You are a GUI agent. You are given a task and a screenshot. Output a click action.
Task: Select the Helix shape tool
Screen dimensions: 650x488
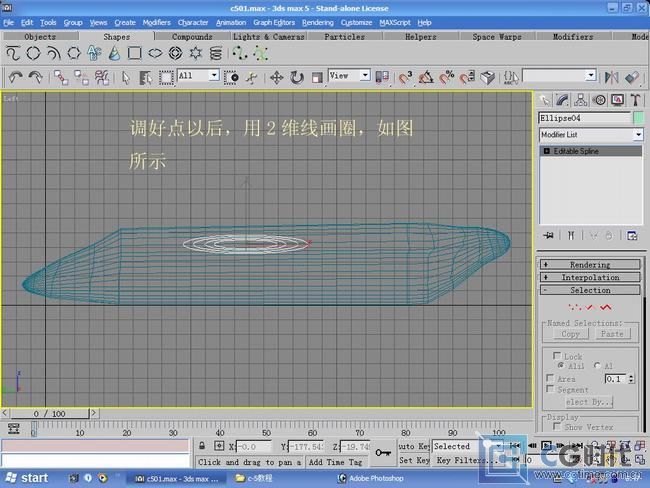point(216,53)
